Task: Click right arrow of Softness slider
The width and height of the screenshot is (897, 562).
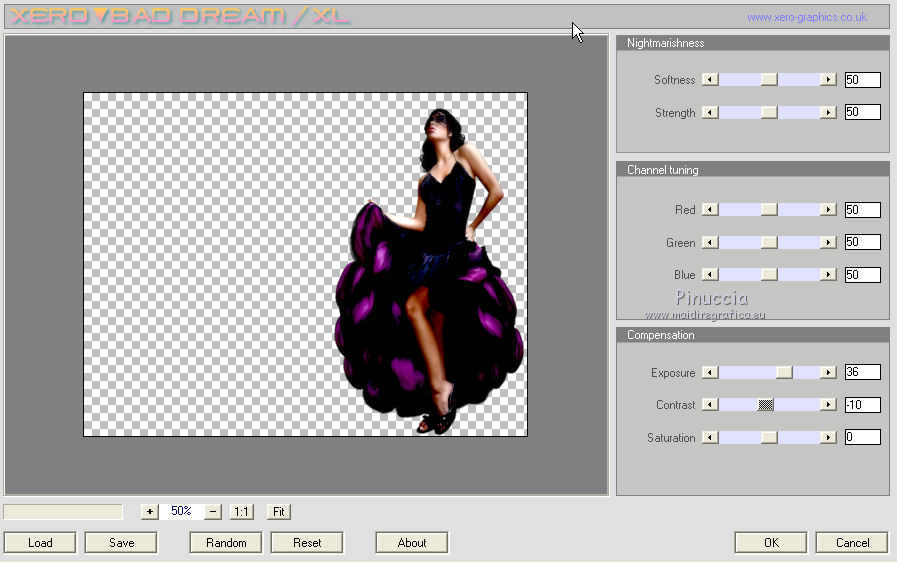Action: coord(828,80)
